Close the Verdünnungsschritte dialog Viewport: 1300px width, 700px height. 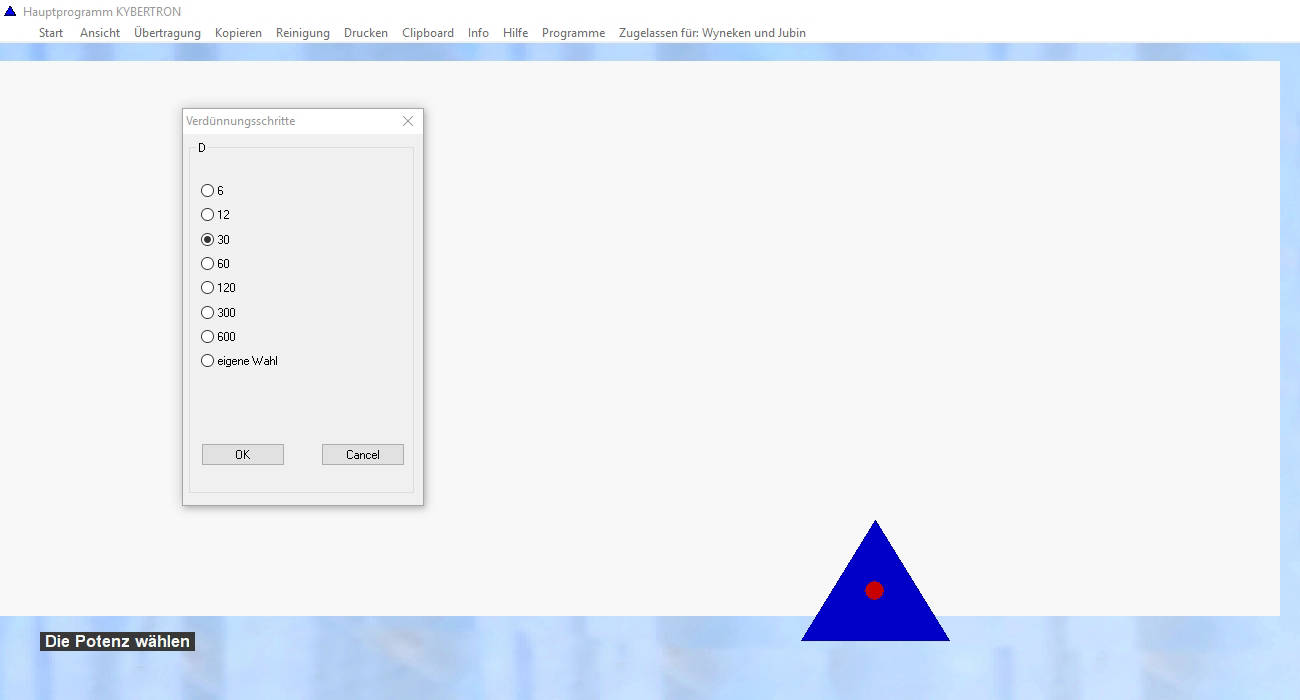(407, 121)
